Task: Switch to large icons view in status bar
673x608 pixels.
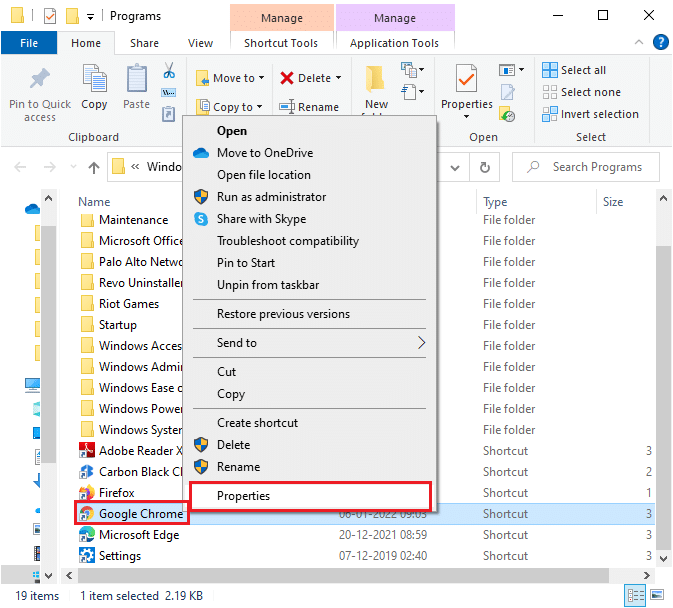Action: point(657,596)
